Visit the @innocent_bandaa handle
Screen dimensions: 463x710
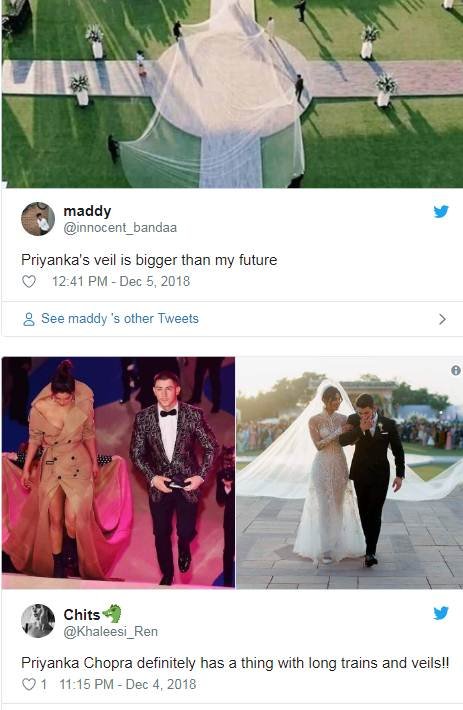coord(120,228)
